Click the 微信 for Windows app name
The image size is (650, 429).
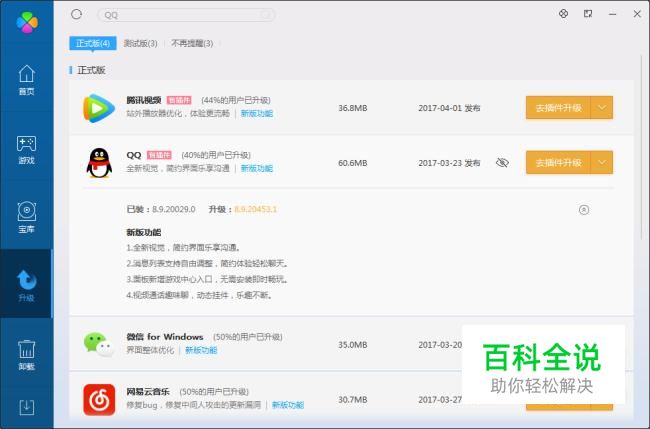click(165, 337)
